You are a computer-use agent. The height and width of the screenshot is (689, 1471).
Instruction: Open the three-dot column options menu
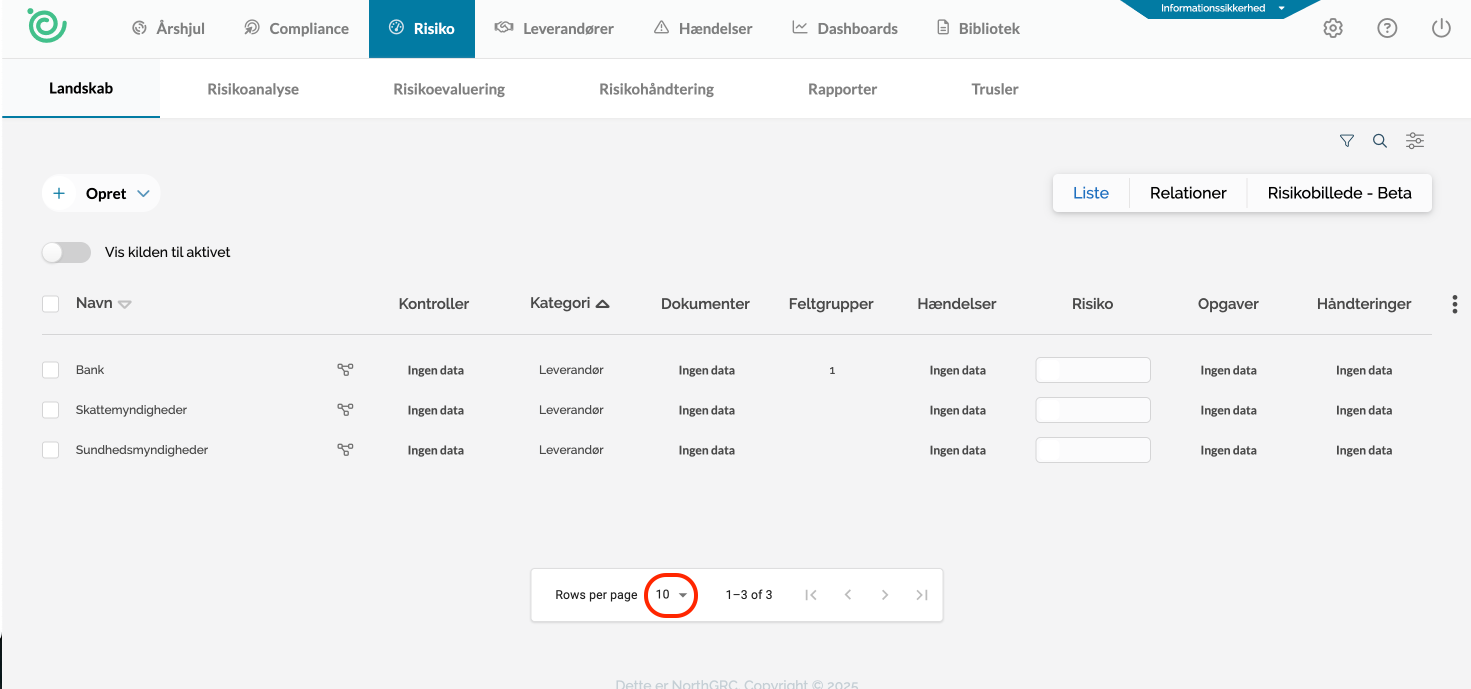click(1454, 304)
